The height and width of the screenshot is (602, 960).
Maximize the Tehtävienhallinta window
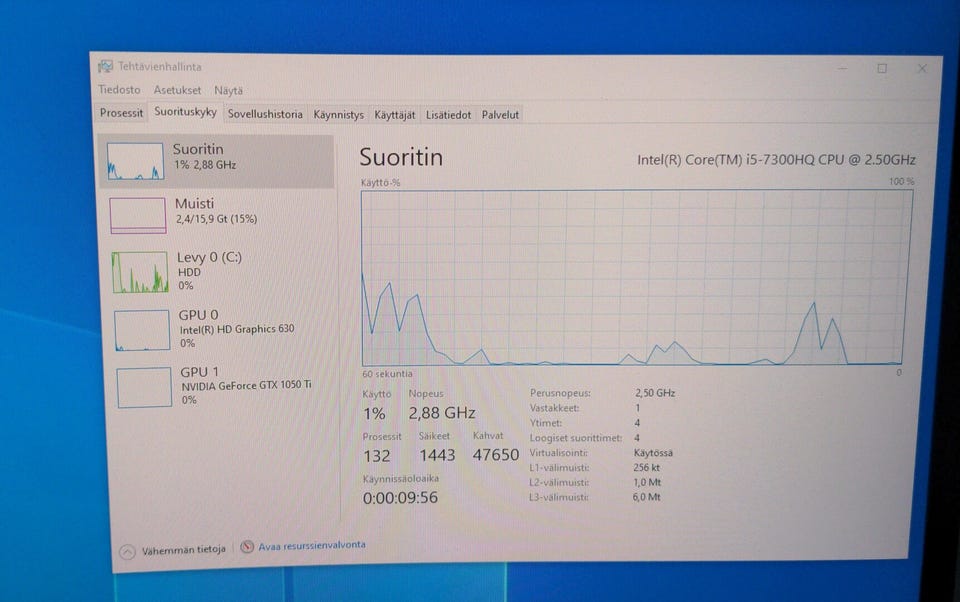[882, 68]
